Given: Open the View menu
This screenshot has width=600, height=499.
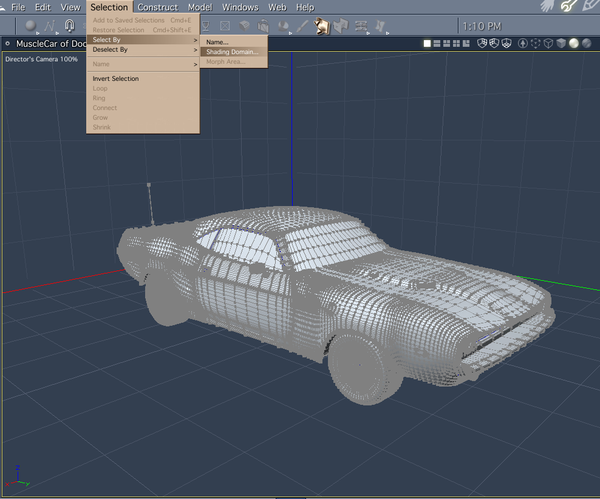Looking at the screenshot, I should [x=70, y=7].
